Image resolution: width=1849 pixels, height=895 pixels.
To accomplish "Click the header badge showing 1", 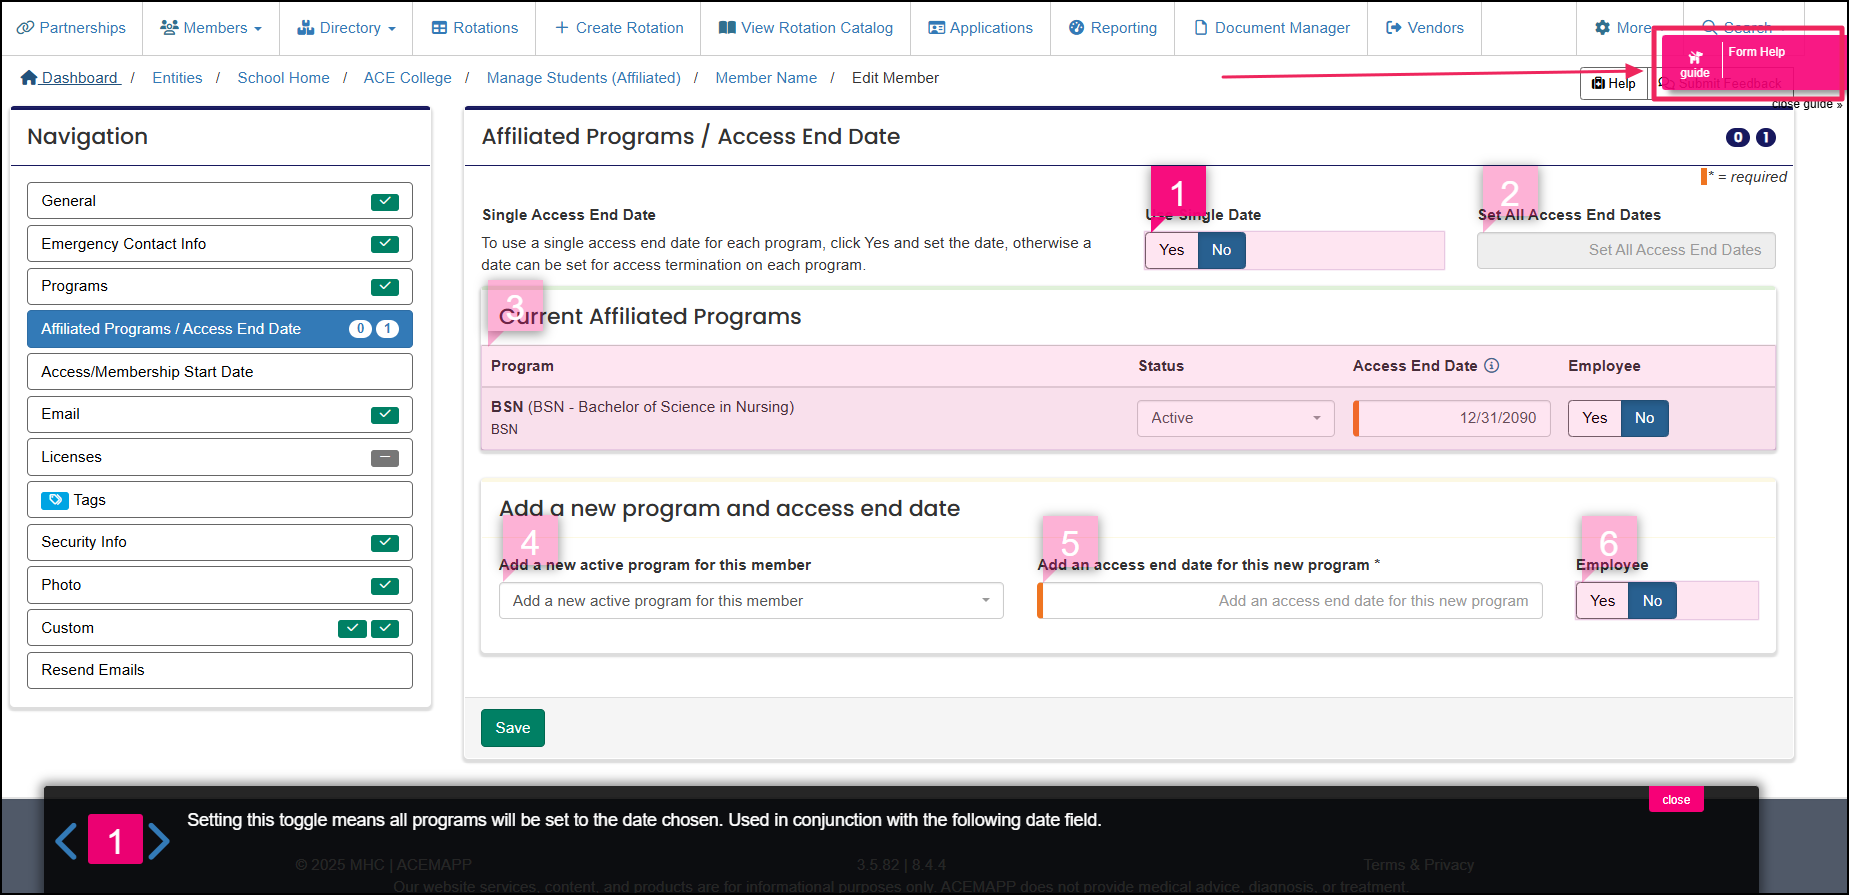I will click(1766, 138).
